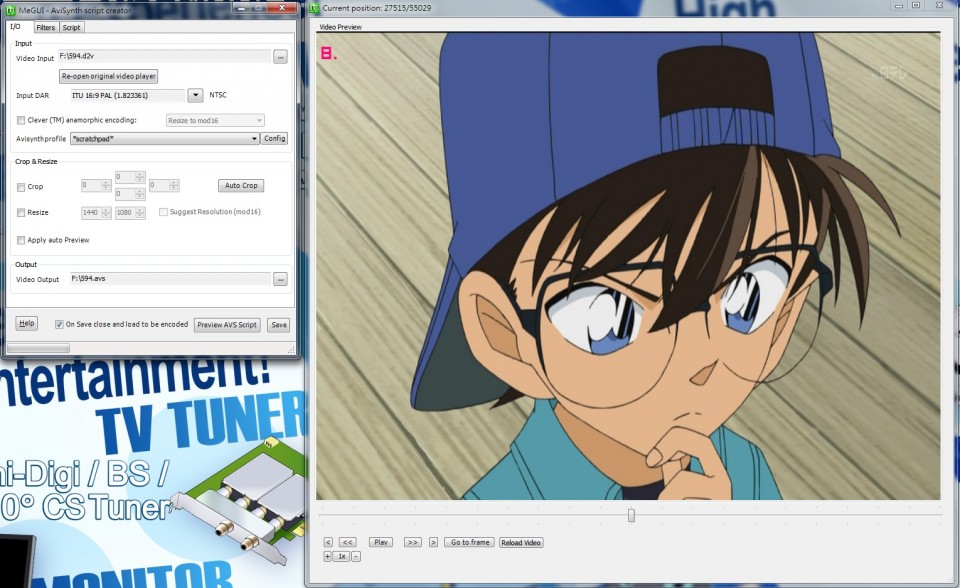The image size is (960, 588).
Task: Fast forward with the >> button
Action: pos(413,542)
